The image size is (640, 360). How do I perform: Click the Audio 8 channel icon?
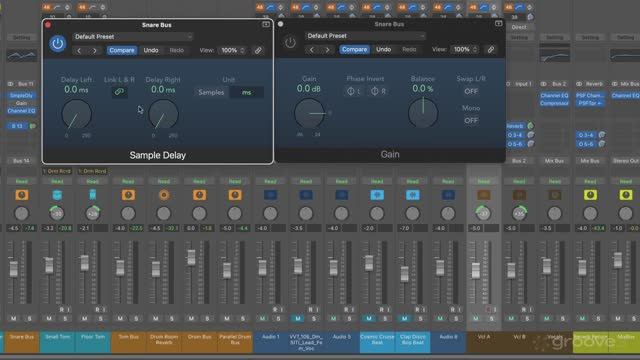[x=448, y=195]
